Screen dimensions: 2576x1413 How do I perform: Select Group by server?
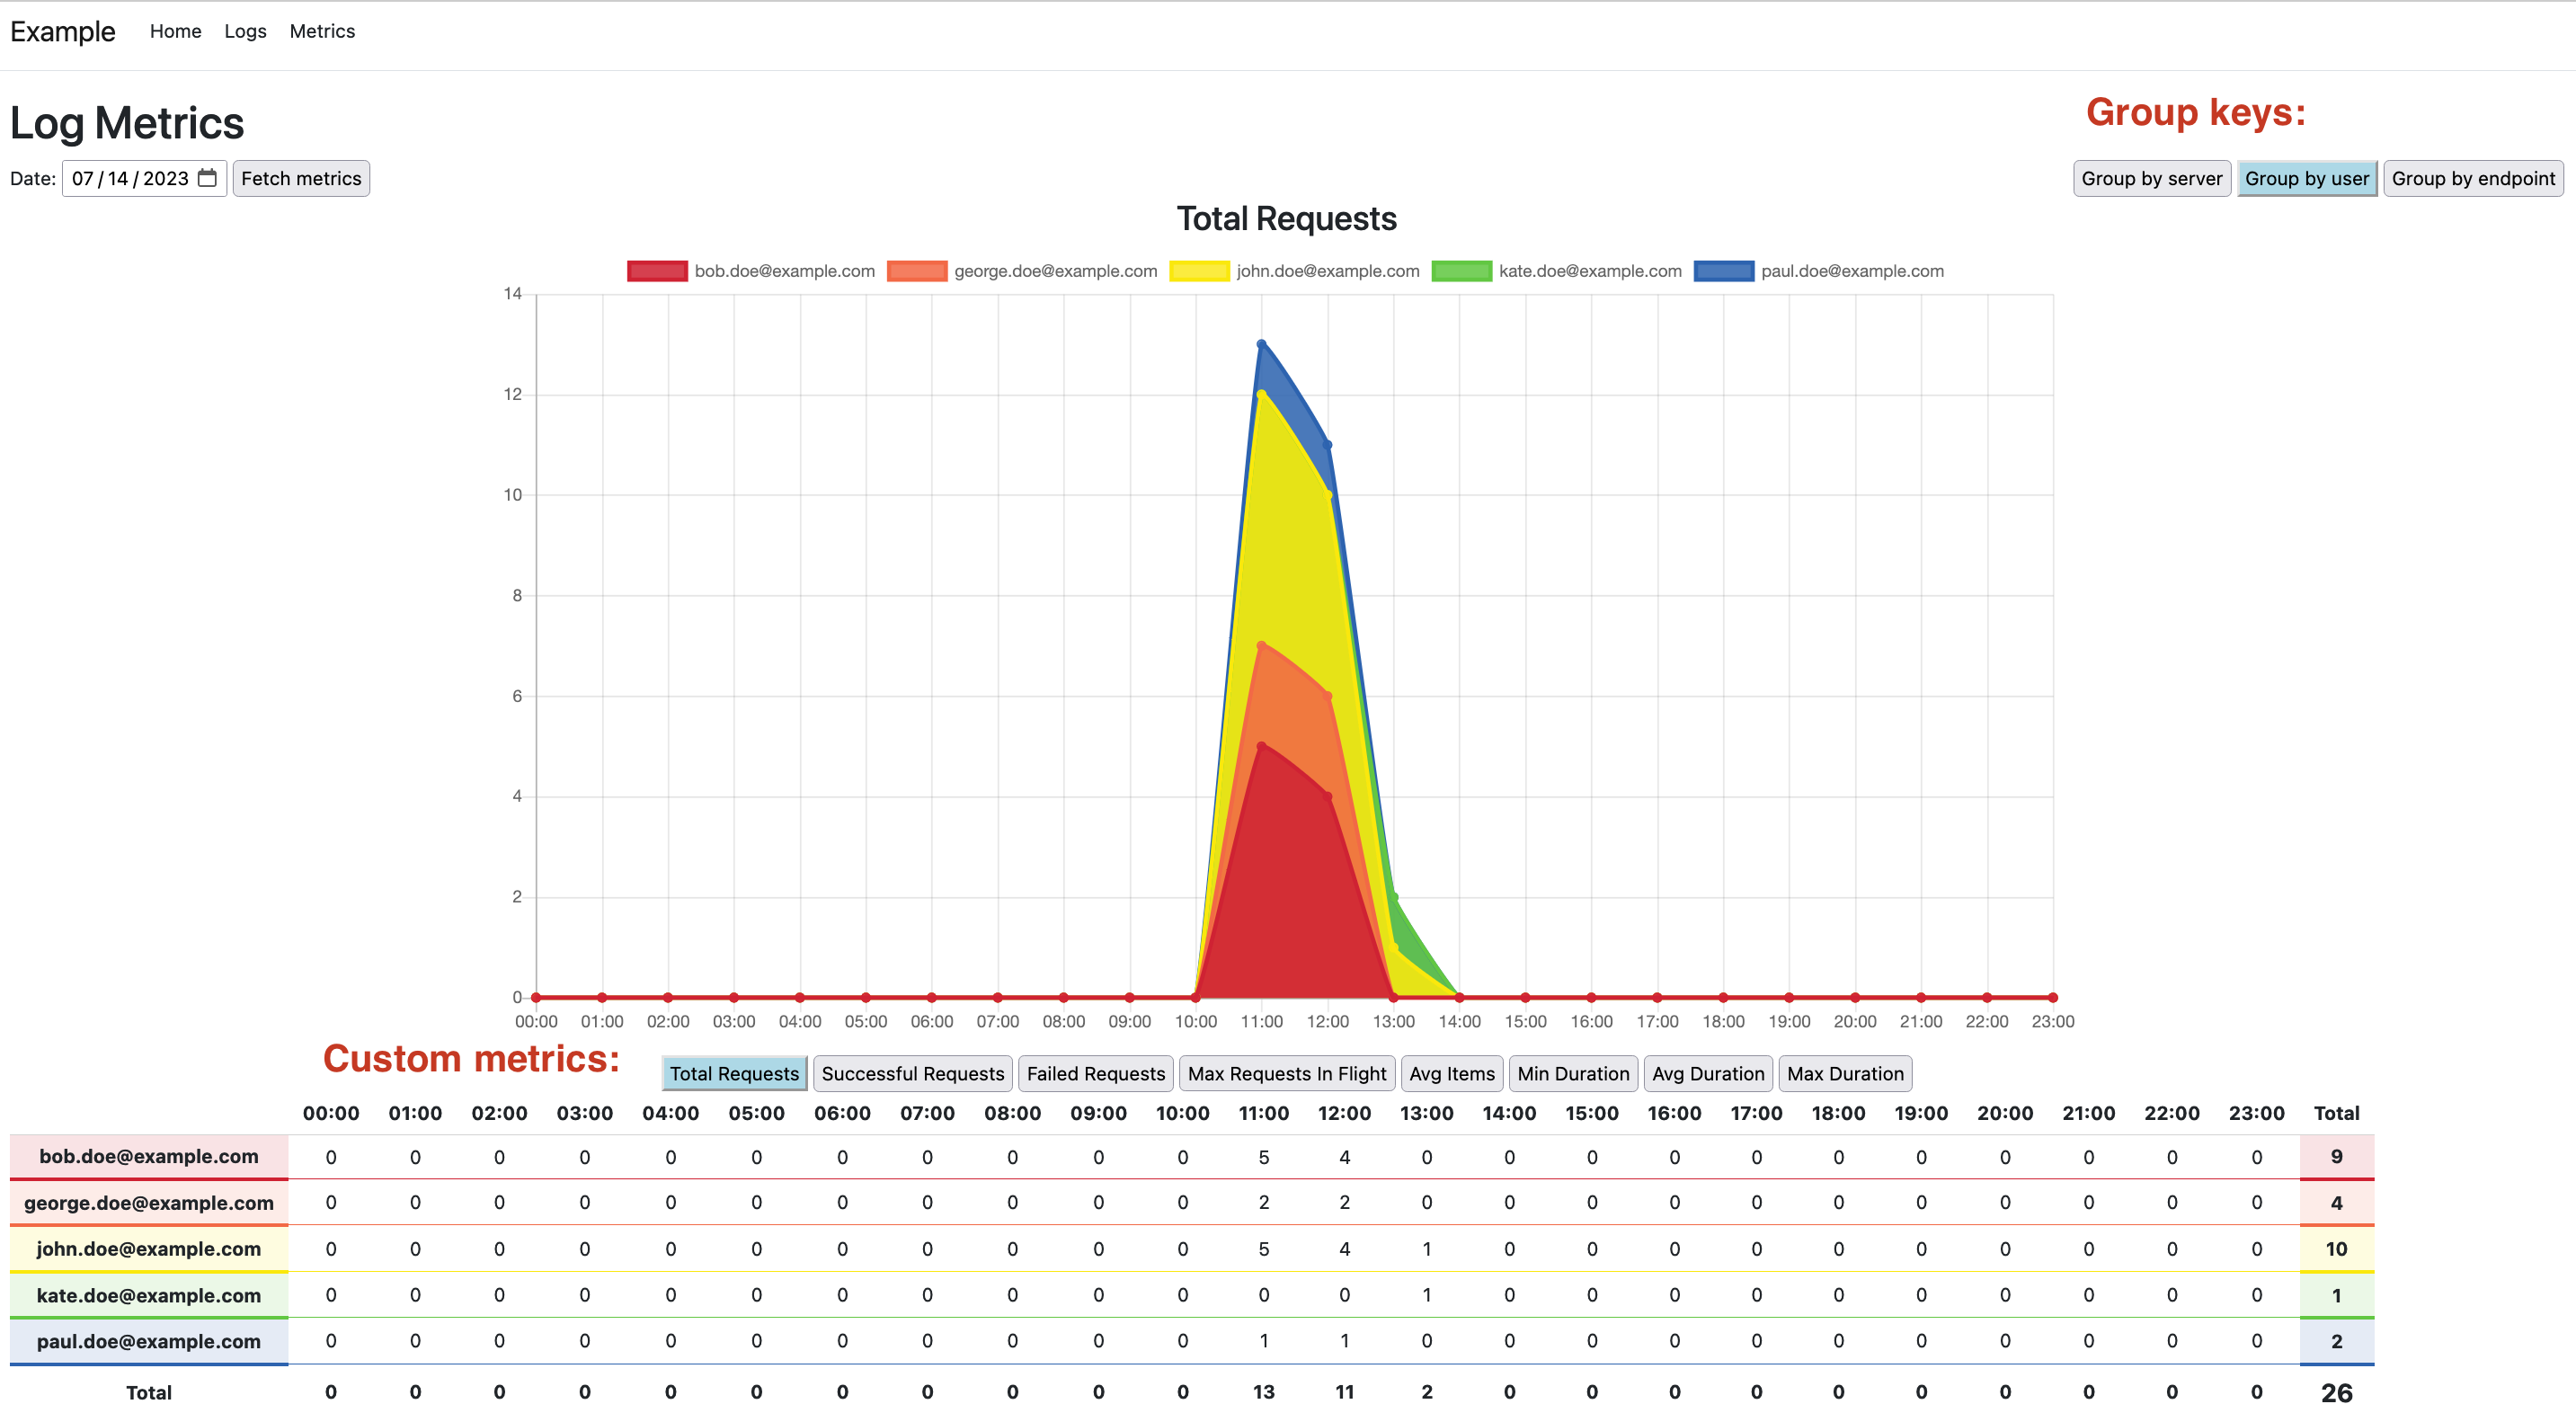2151,178
